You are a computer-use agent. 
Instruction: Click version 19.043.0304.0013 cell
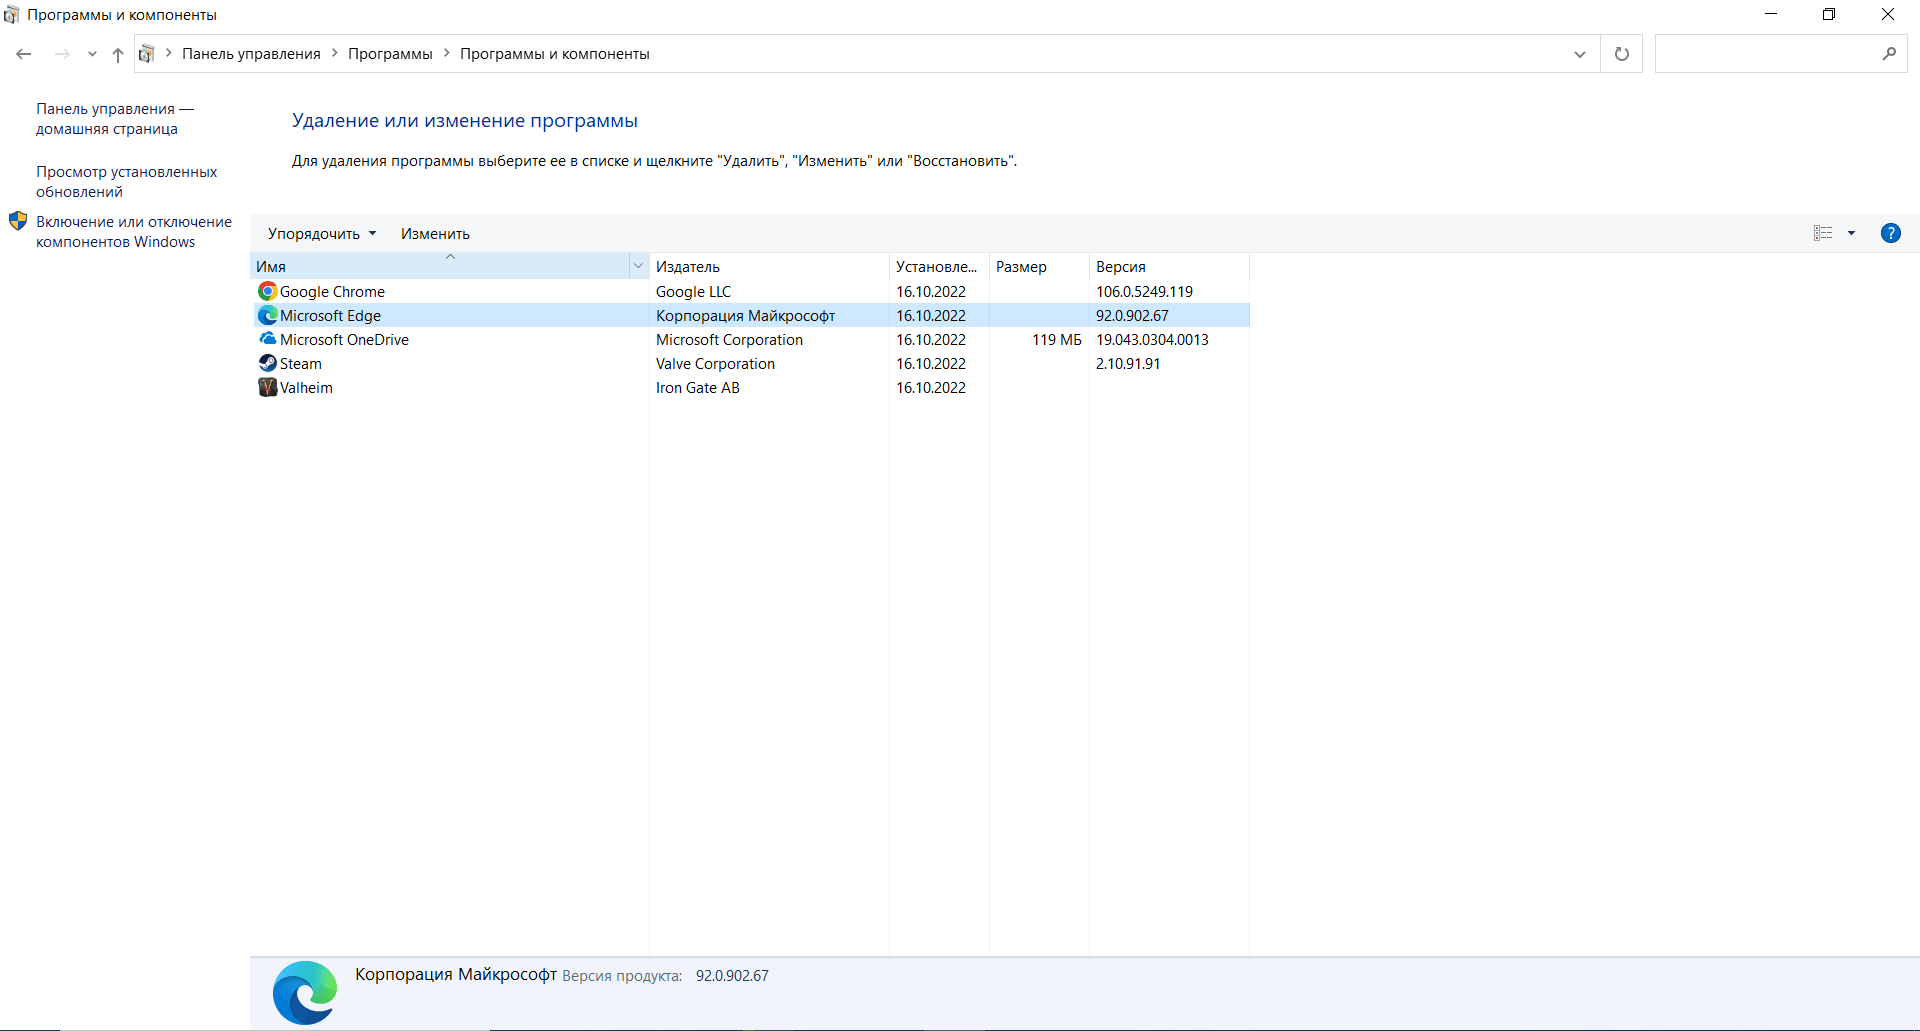[x=1152, y=339]
